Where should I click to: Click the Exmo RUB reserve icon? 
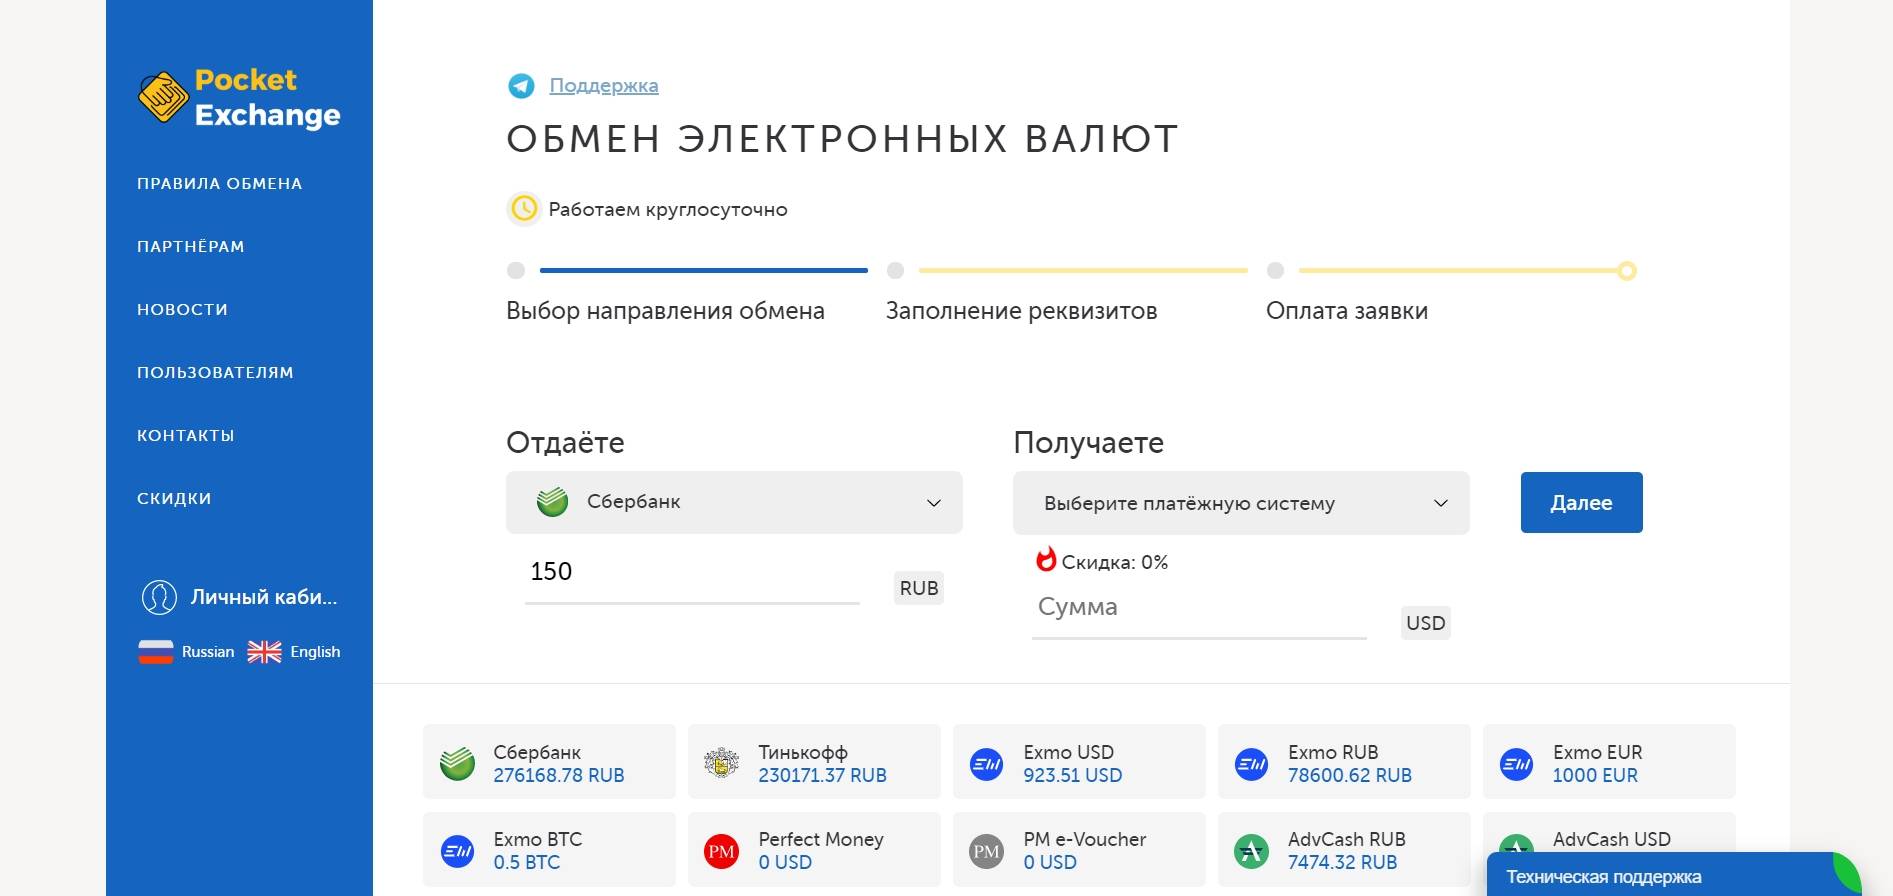click(x=1252, y=764)
